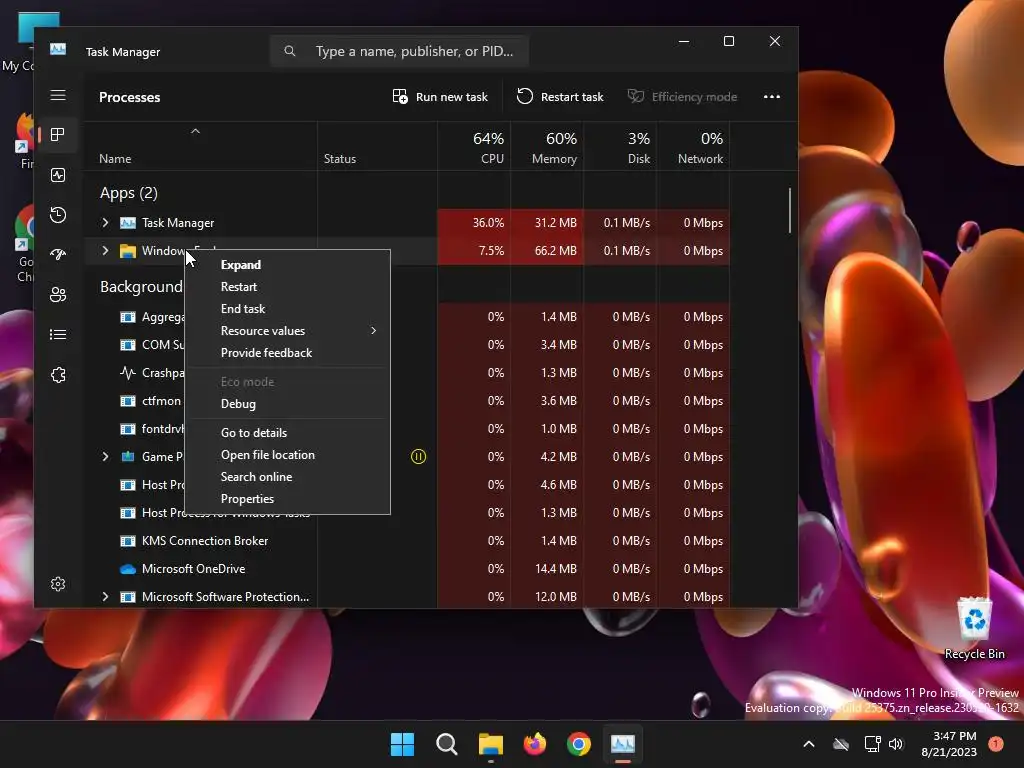Select the Microsoft OneDrive cloud icon

(128, 569)
